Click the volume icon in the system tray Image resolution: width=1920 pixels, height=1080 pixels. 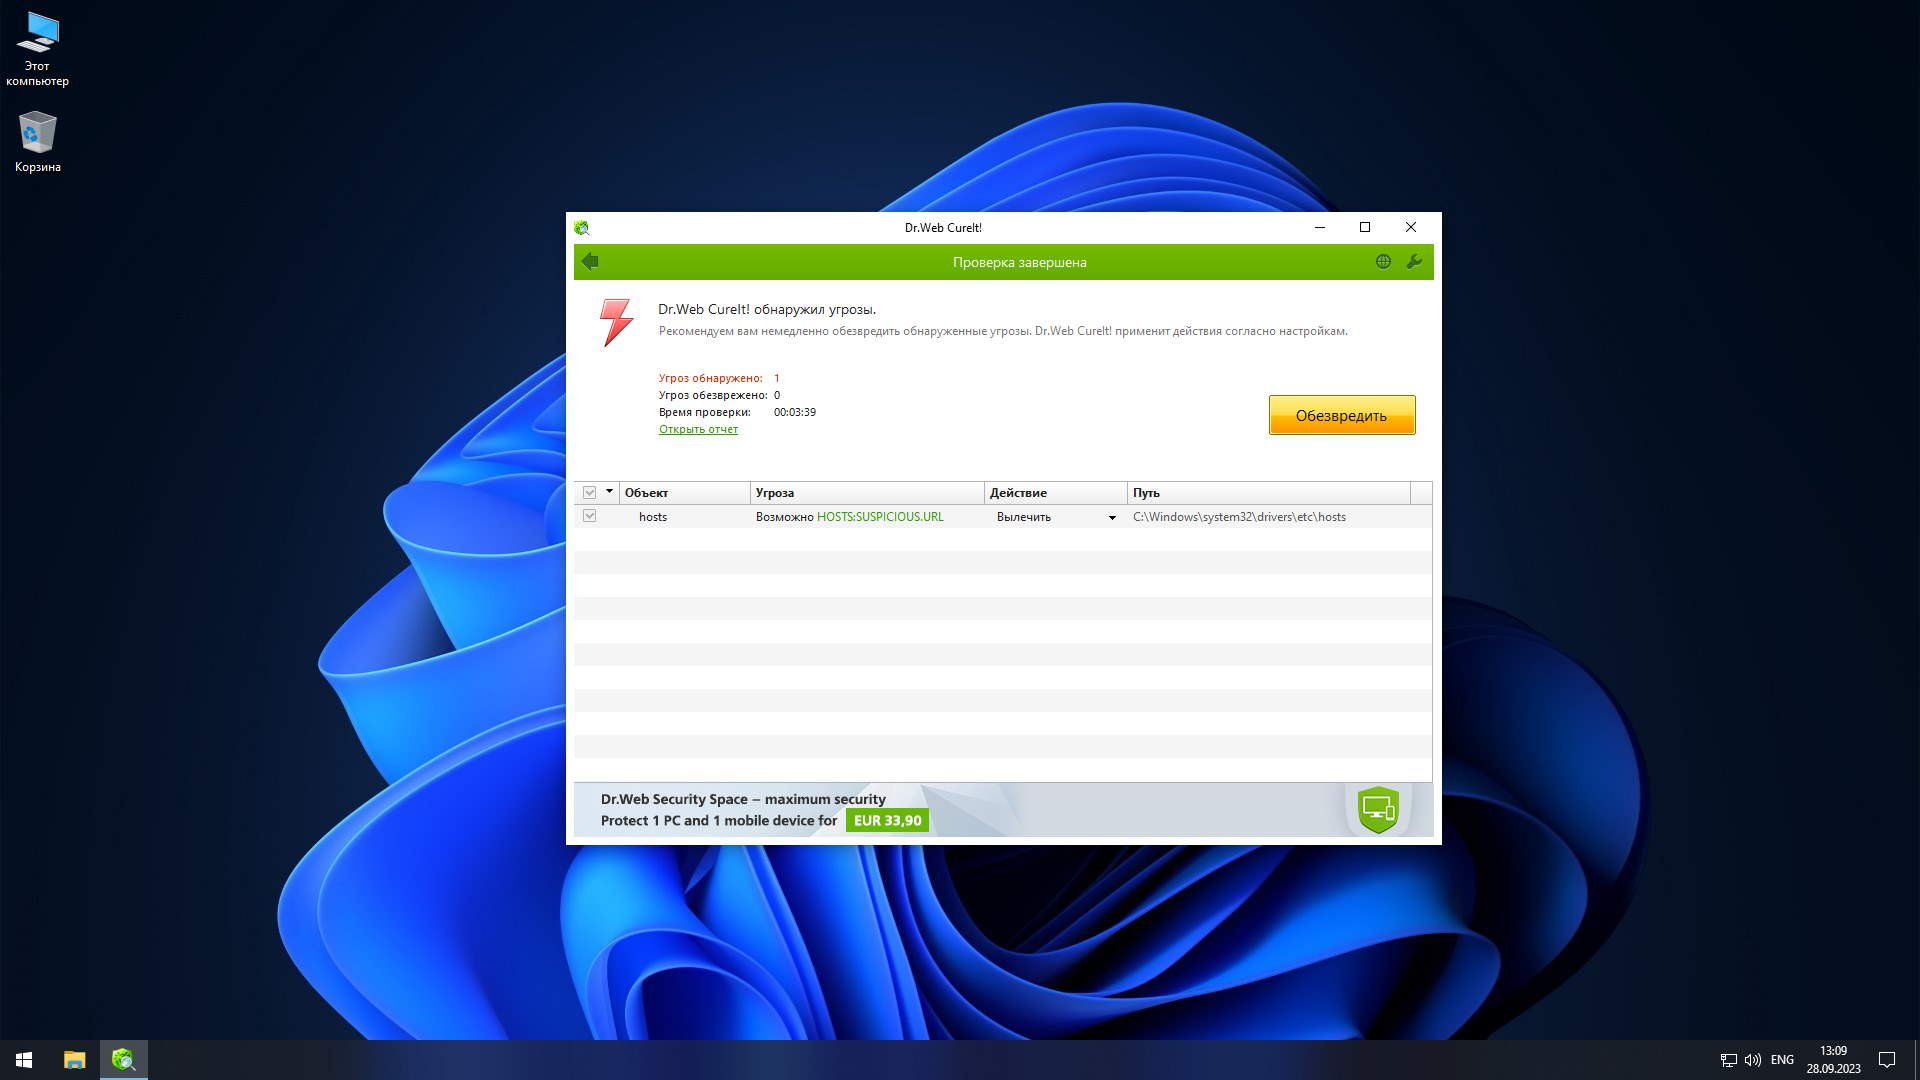pyautogui.click(x=1752, y=1059)
